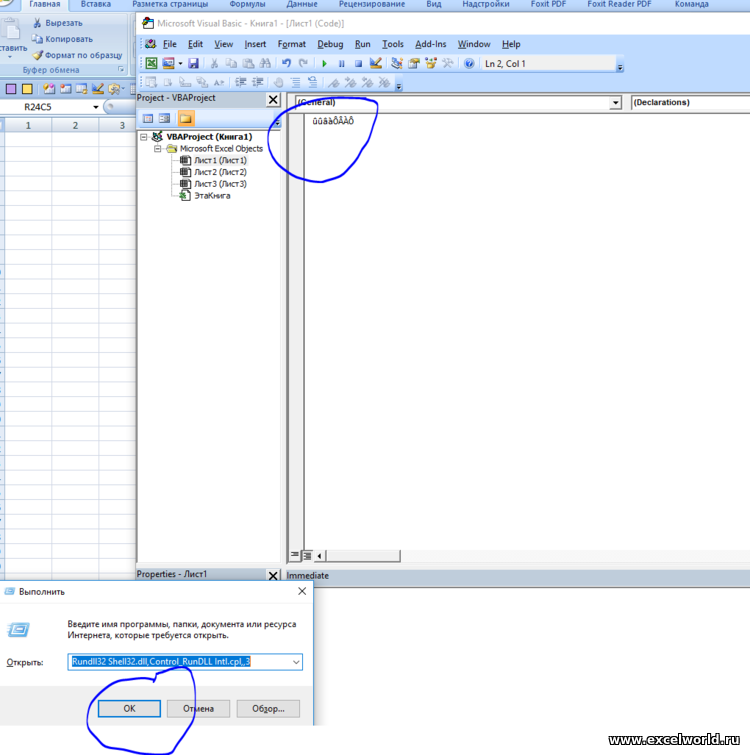Click the Обзор... button
This screenshot has width=750, height=755.
click(268, 708)
